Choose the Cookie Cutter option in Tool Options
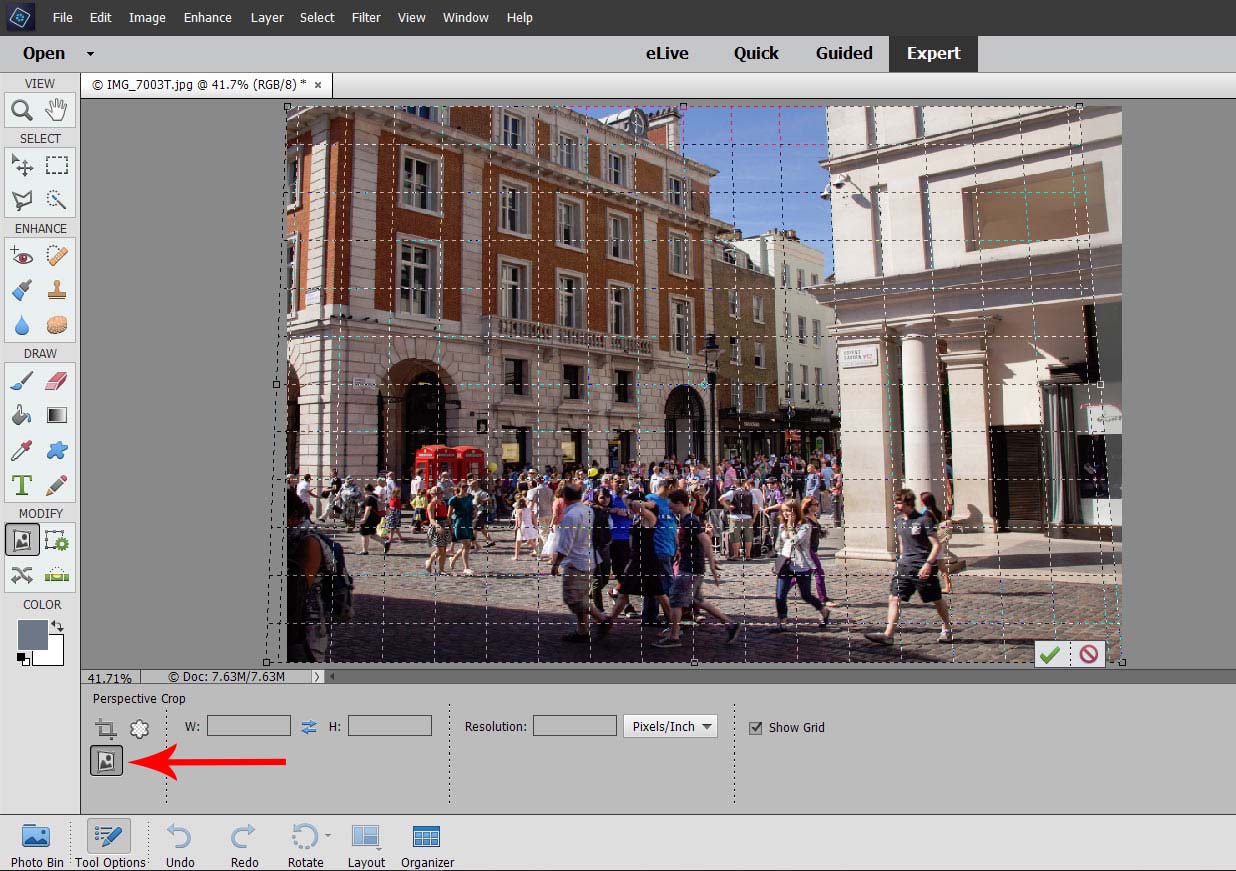The height and width of the screenshot is (871, 1236). coord(139,729)
